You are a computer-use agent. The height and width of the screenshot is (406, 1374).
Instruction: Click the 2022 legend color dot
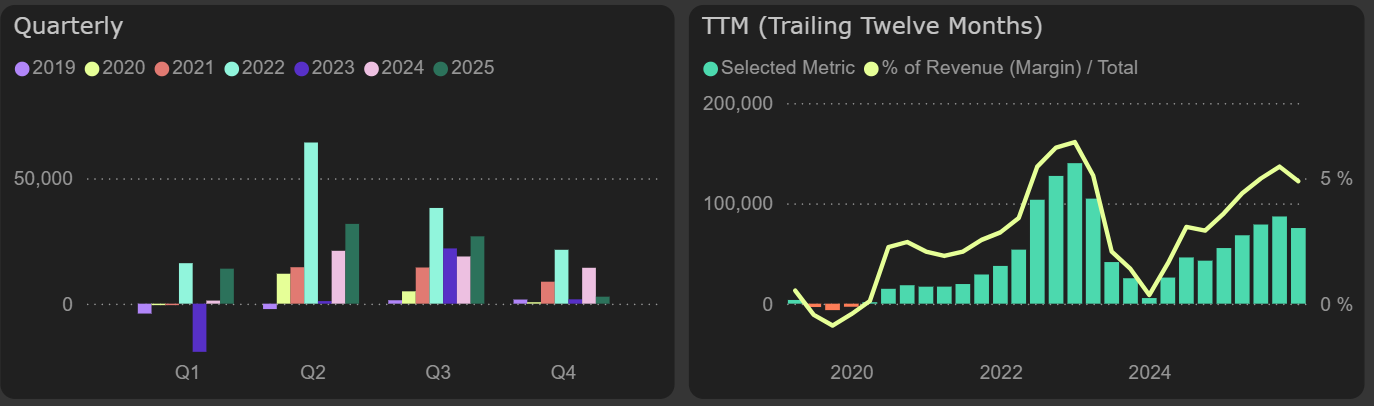click(233, 68)
